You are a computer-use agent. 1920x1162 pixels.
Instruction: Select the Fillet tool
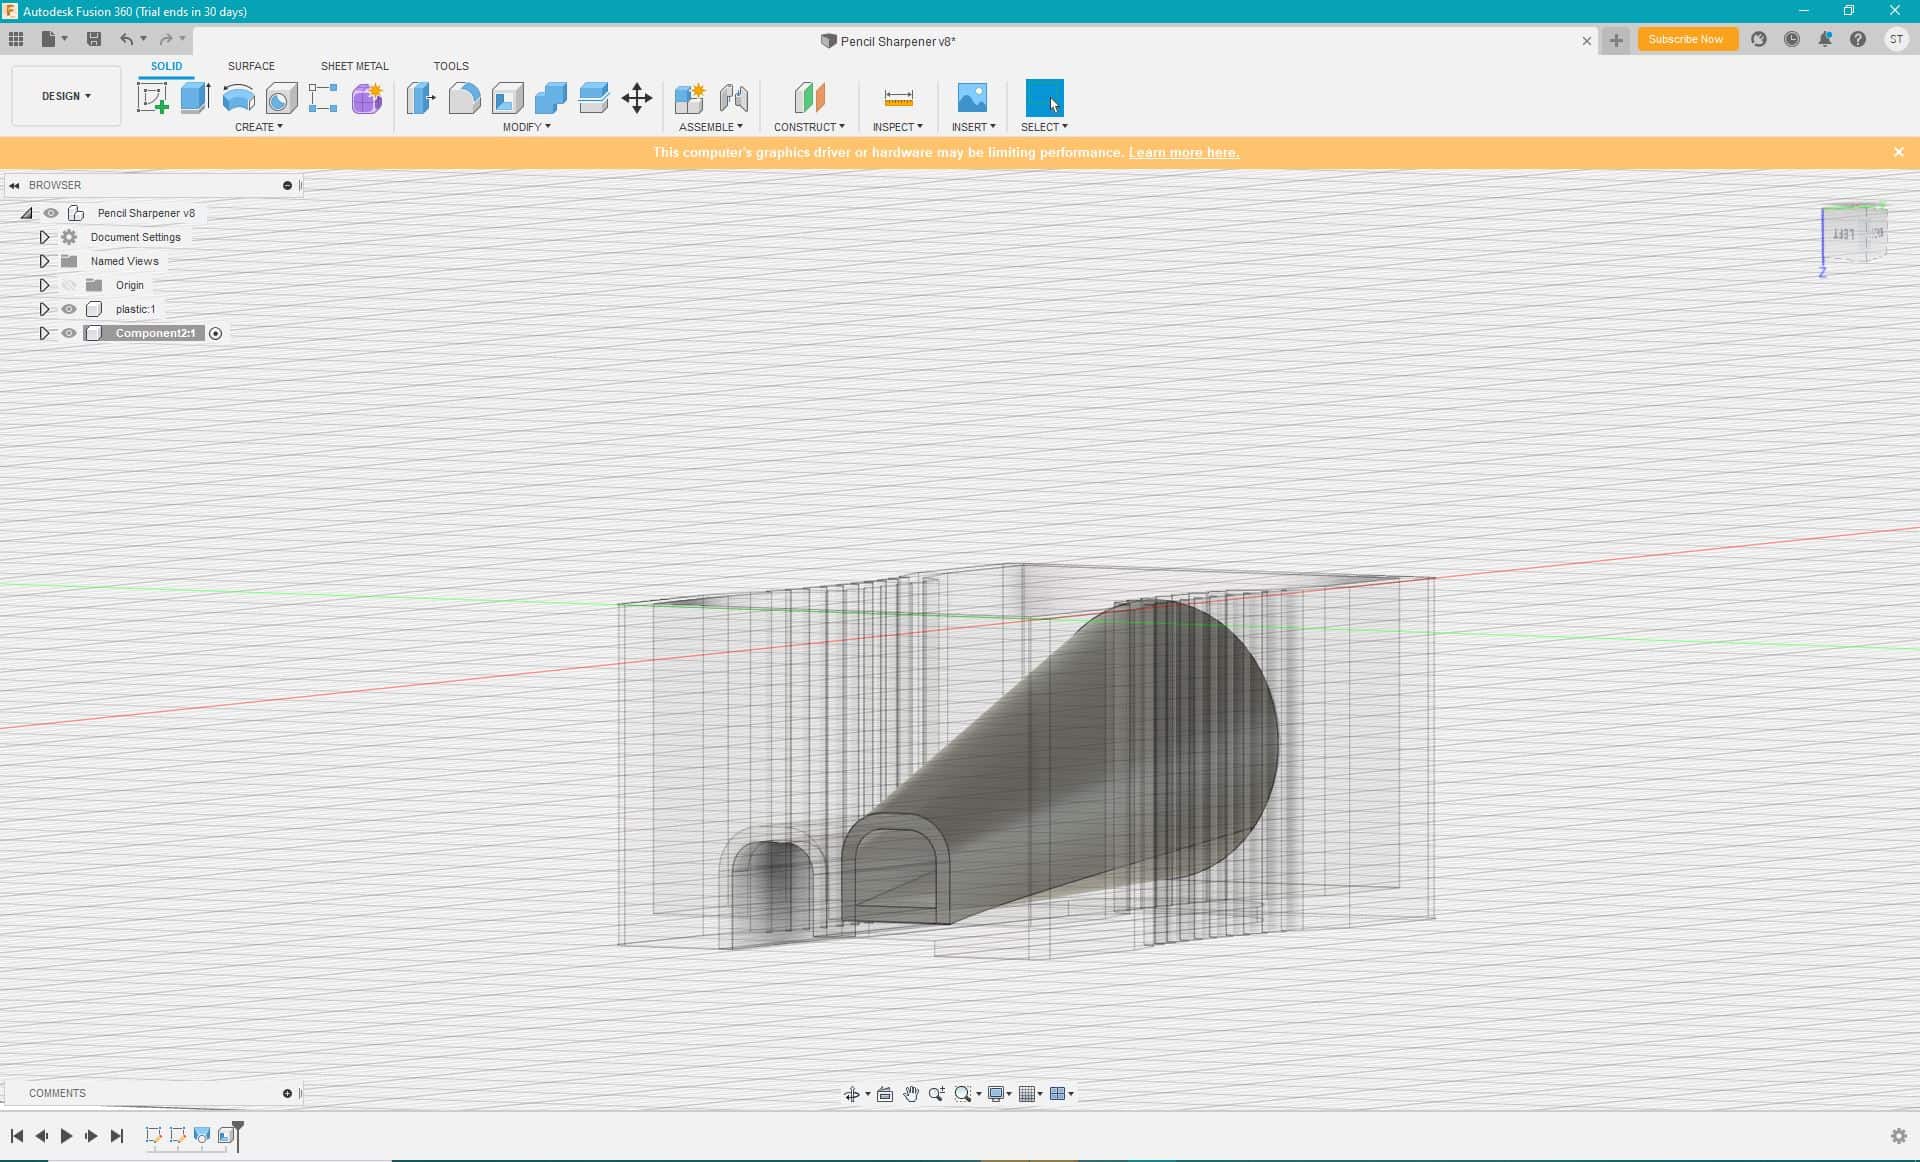point(464,98)
